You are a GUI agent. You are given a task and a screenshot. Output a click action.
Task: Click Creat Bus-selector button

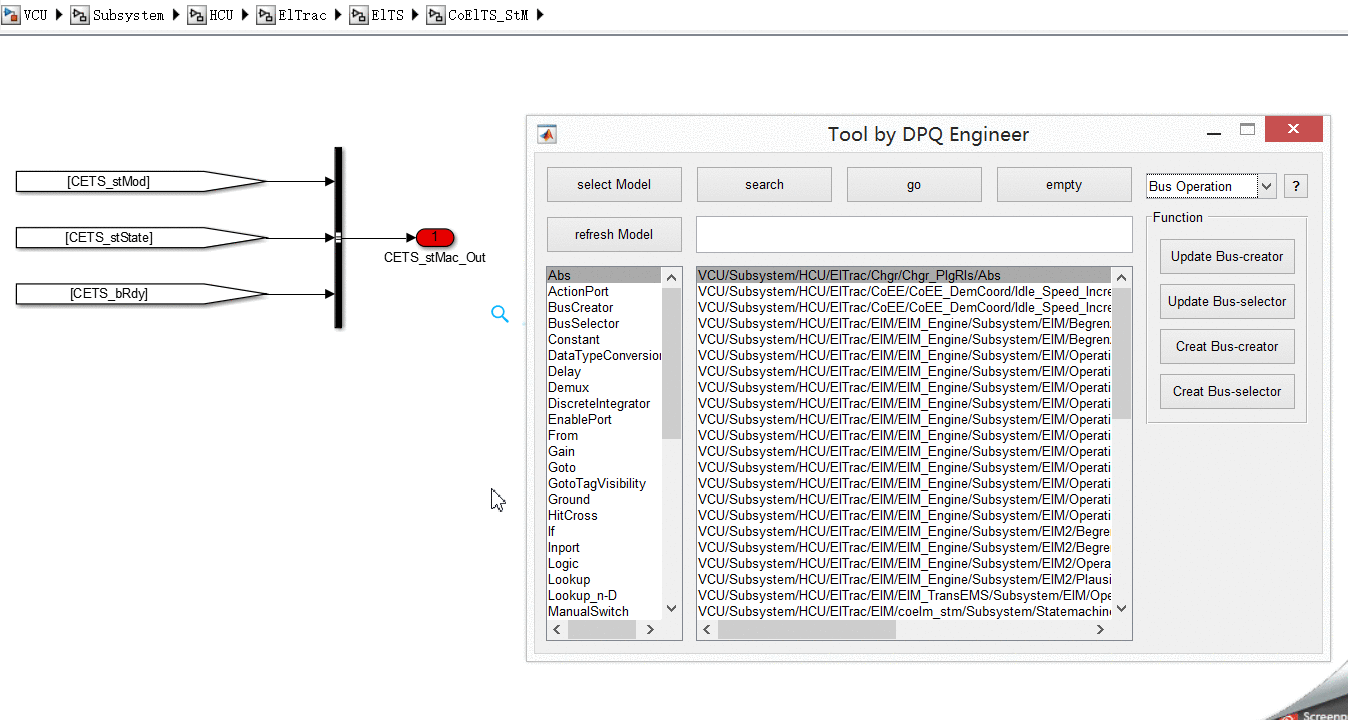(x=1227, y=391)
